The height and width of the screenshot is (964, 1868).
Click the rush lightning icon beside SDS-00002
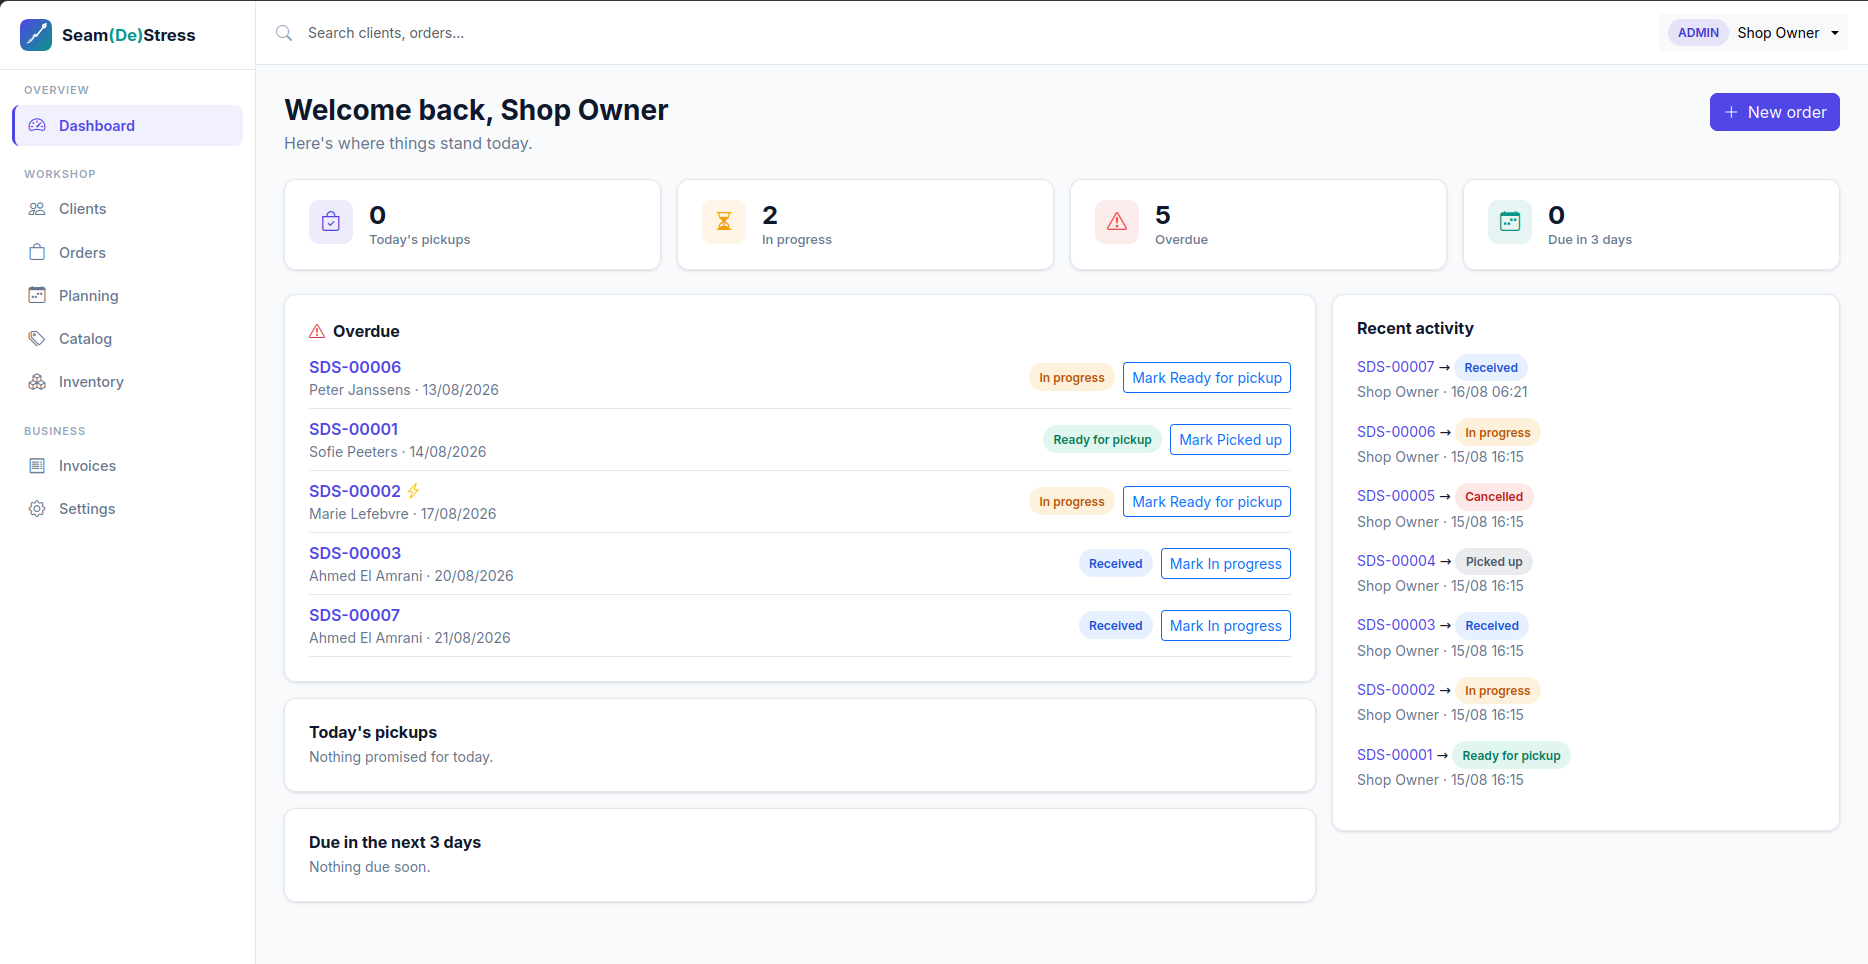(413, 491)
